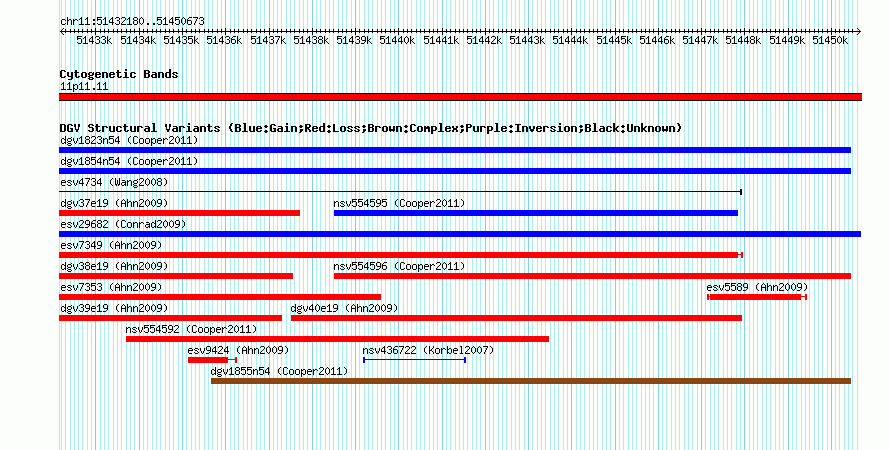Select the blue esv29682 gain bar
The height and width of the screenshot is (450, 890).
click(460, 234)
